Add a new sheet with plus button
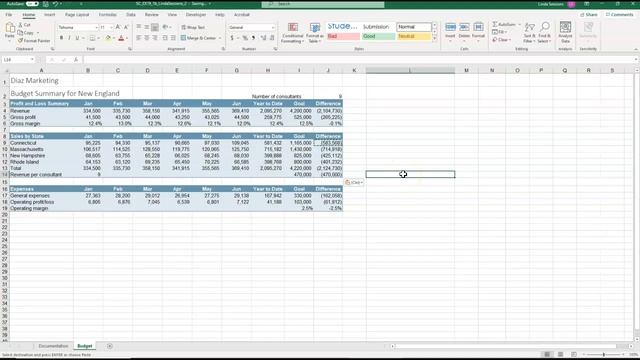Viewport: 640px width, 360px height. click(x=110, y=346)
